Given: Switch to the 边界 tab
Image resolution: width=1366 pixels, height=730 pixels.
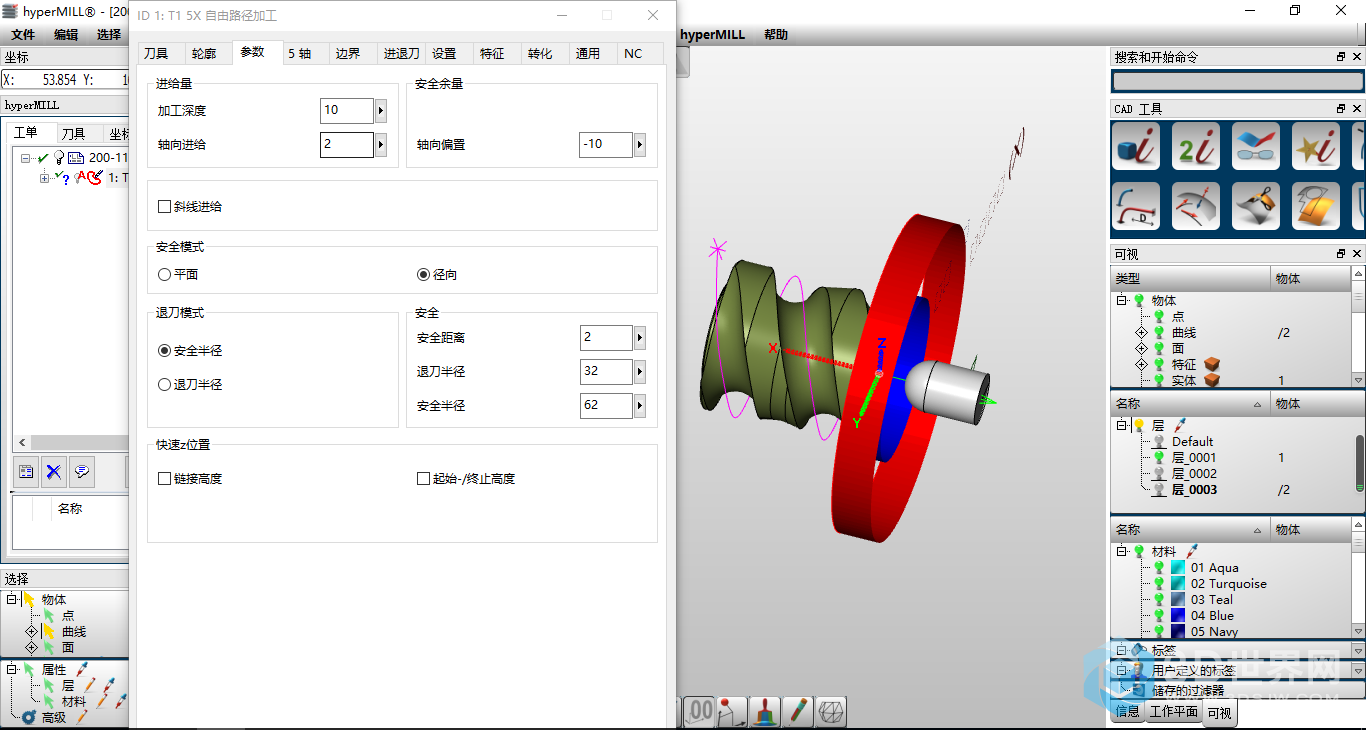Looking at the screenshot, I should [x=348, y=54].
